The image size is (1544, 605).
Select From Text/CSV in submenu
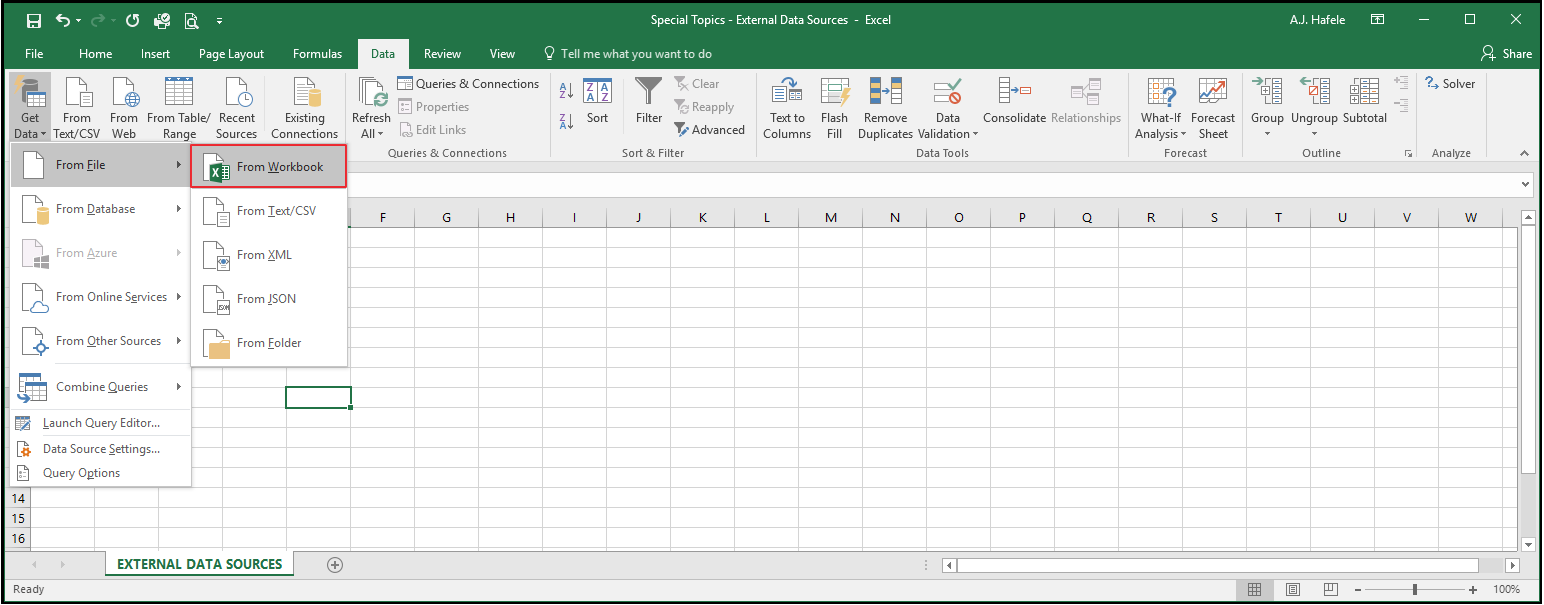pos(269,211)
